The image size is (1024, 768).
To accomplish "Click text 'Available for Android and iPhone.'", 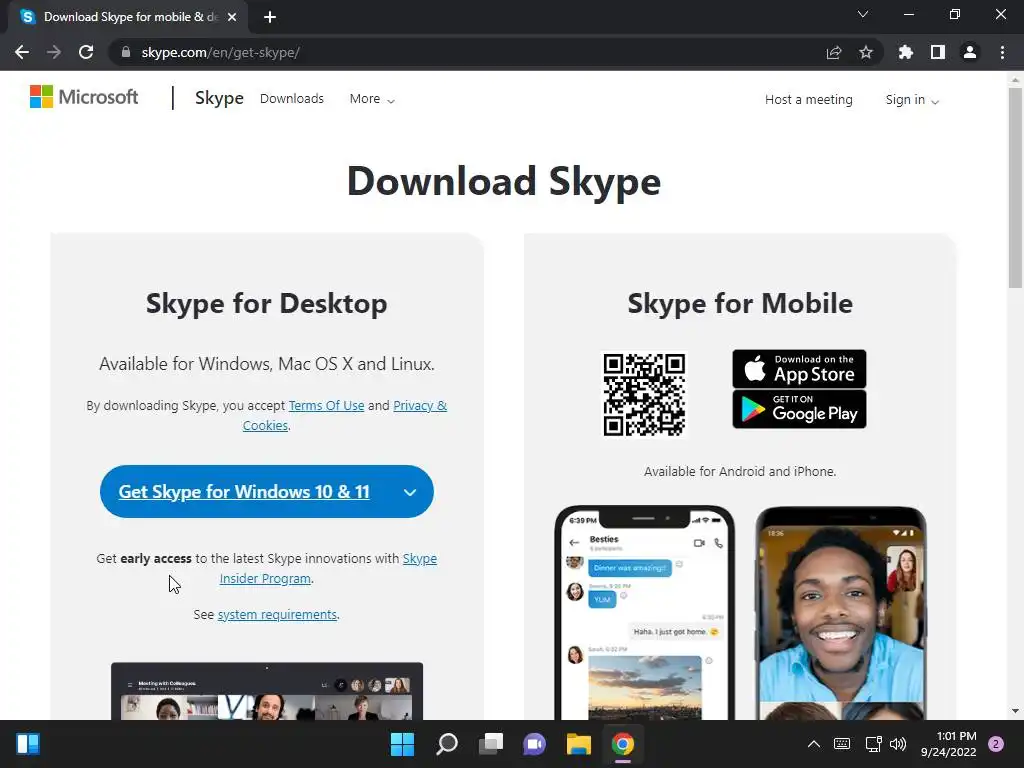I will point(740,472).
